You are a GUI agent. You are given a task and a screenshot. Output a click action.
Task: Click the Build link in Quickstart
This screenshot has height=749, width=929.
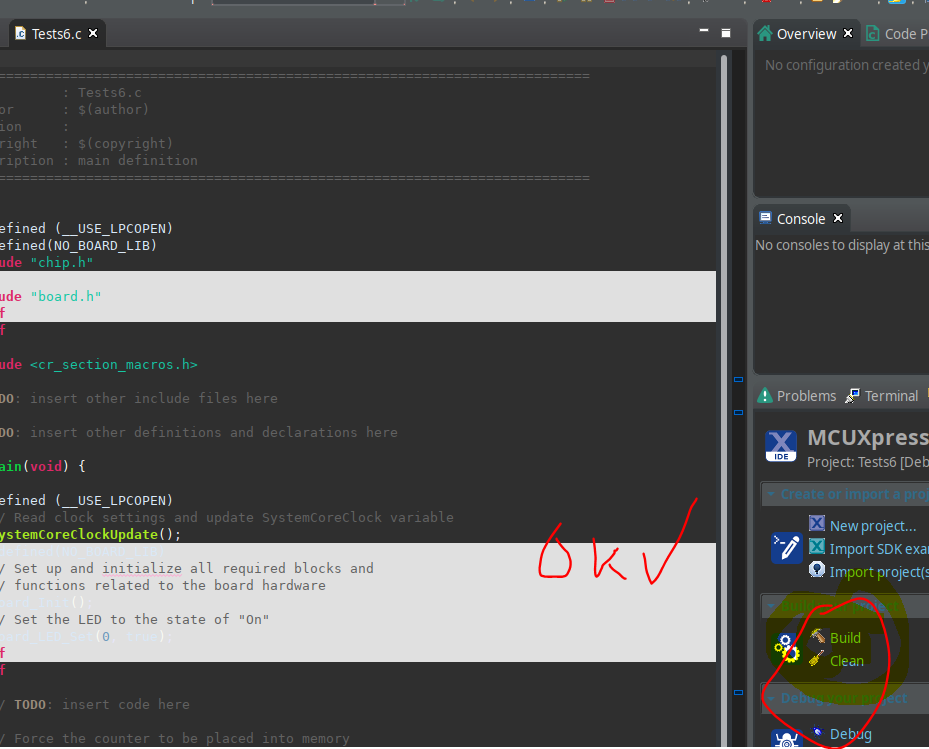click(x=845, y=638)
